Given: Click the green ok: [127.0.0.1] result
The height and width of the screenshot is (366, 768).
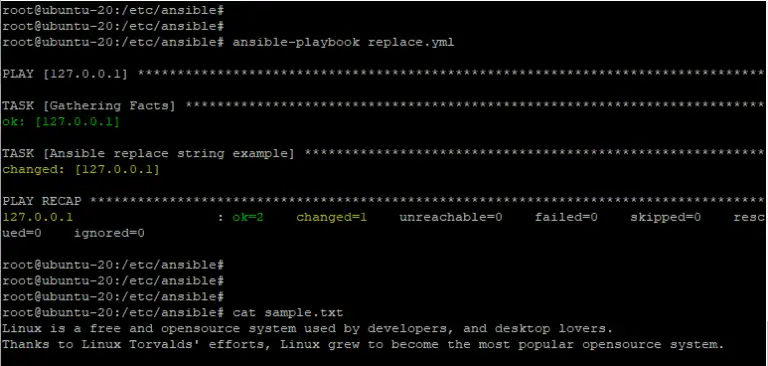Looking at the screenshot, I should (61, 122).
